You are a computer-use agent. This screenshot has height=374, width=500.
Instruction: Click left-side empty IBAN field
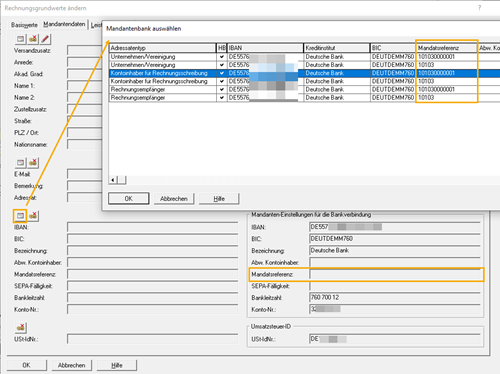coord(152,227)
